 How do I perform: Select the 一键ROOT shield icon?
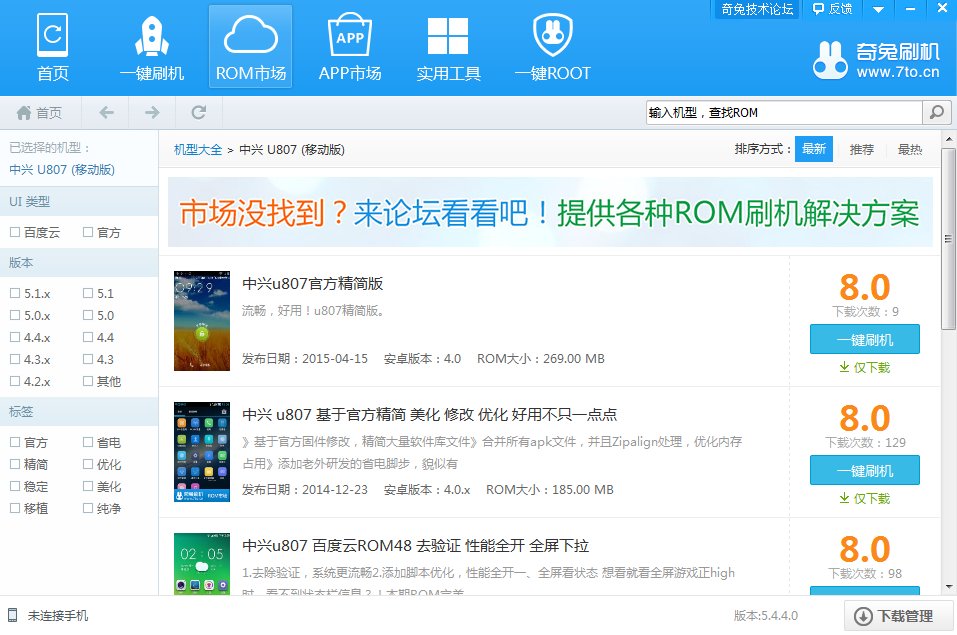click(x=551, y=46)
